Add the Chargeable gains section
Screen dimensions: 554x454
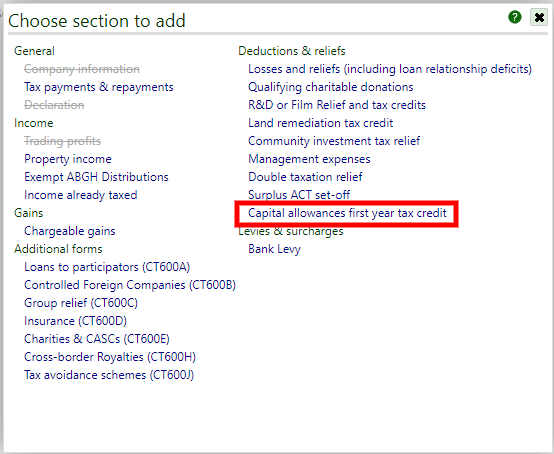(70, 231)
